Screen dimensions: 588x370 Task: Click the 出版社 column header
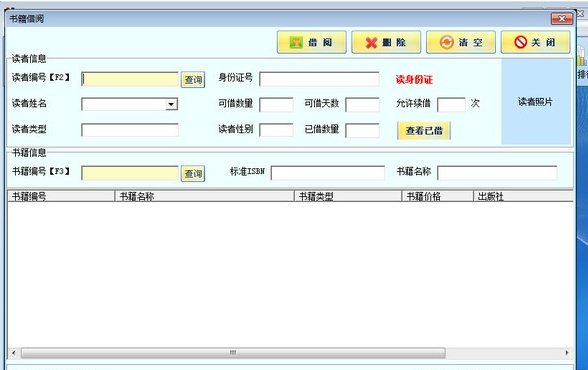point(523,196)
